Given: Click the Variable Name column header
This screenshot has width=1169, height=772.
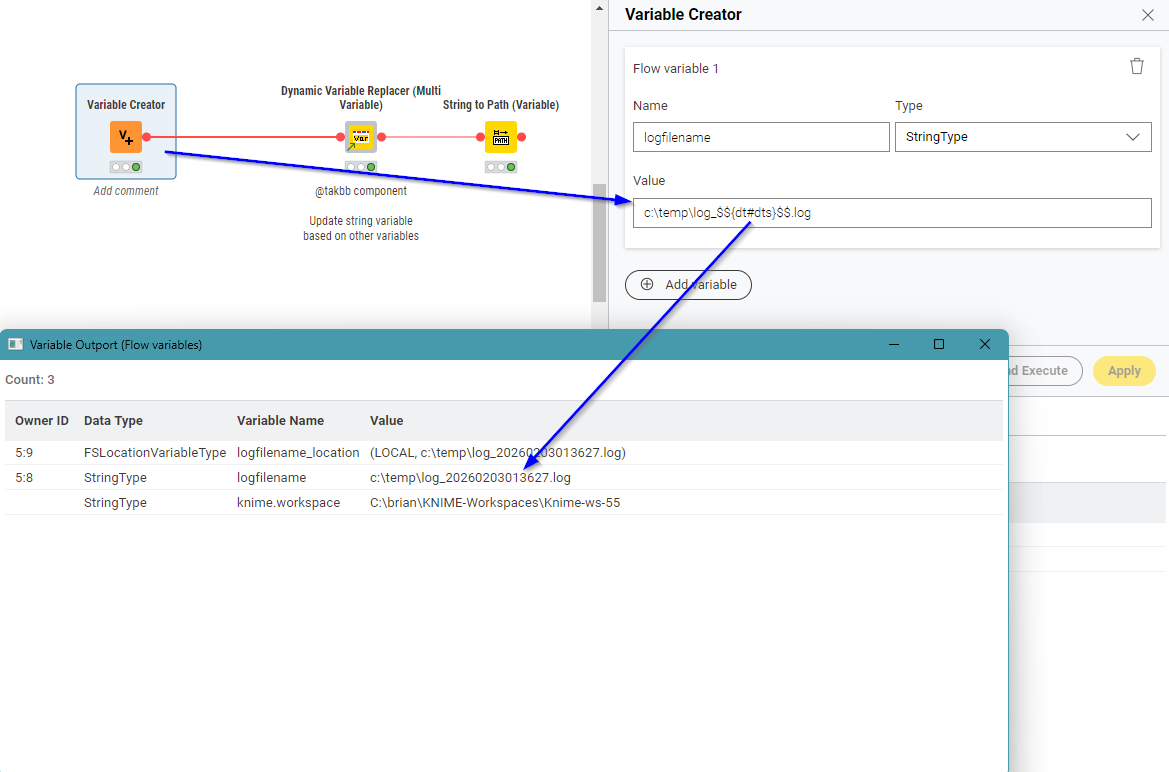Looking at the screenshot, I should tap(280, 421).
